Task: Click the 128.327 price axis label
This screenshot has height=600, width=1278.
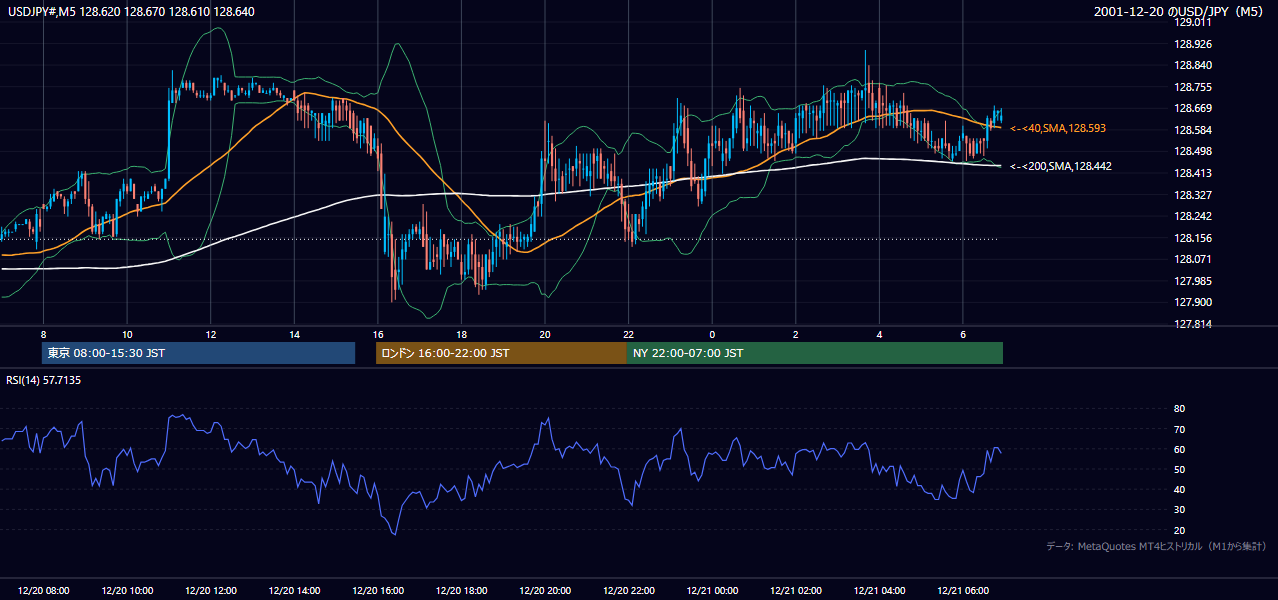Action: click(1192, 195)
